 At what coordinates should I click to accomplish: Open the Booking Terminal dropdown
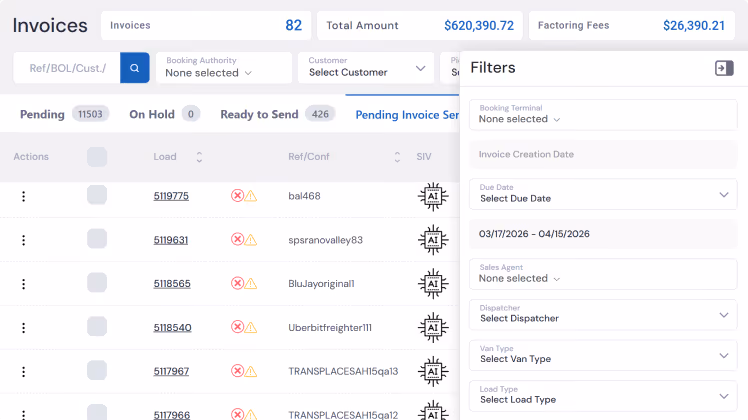pyautogui.click(x=603, y=115)
